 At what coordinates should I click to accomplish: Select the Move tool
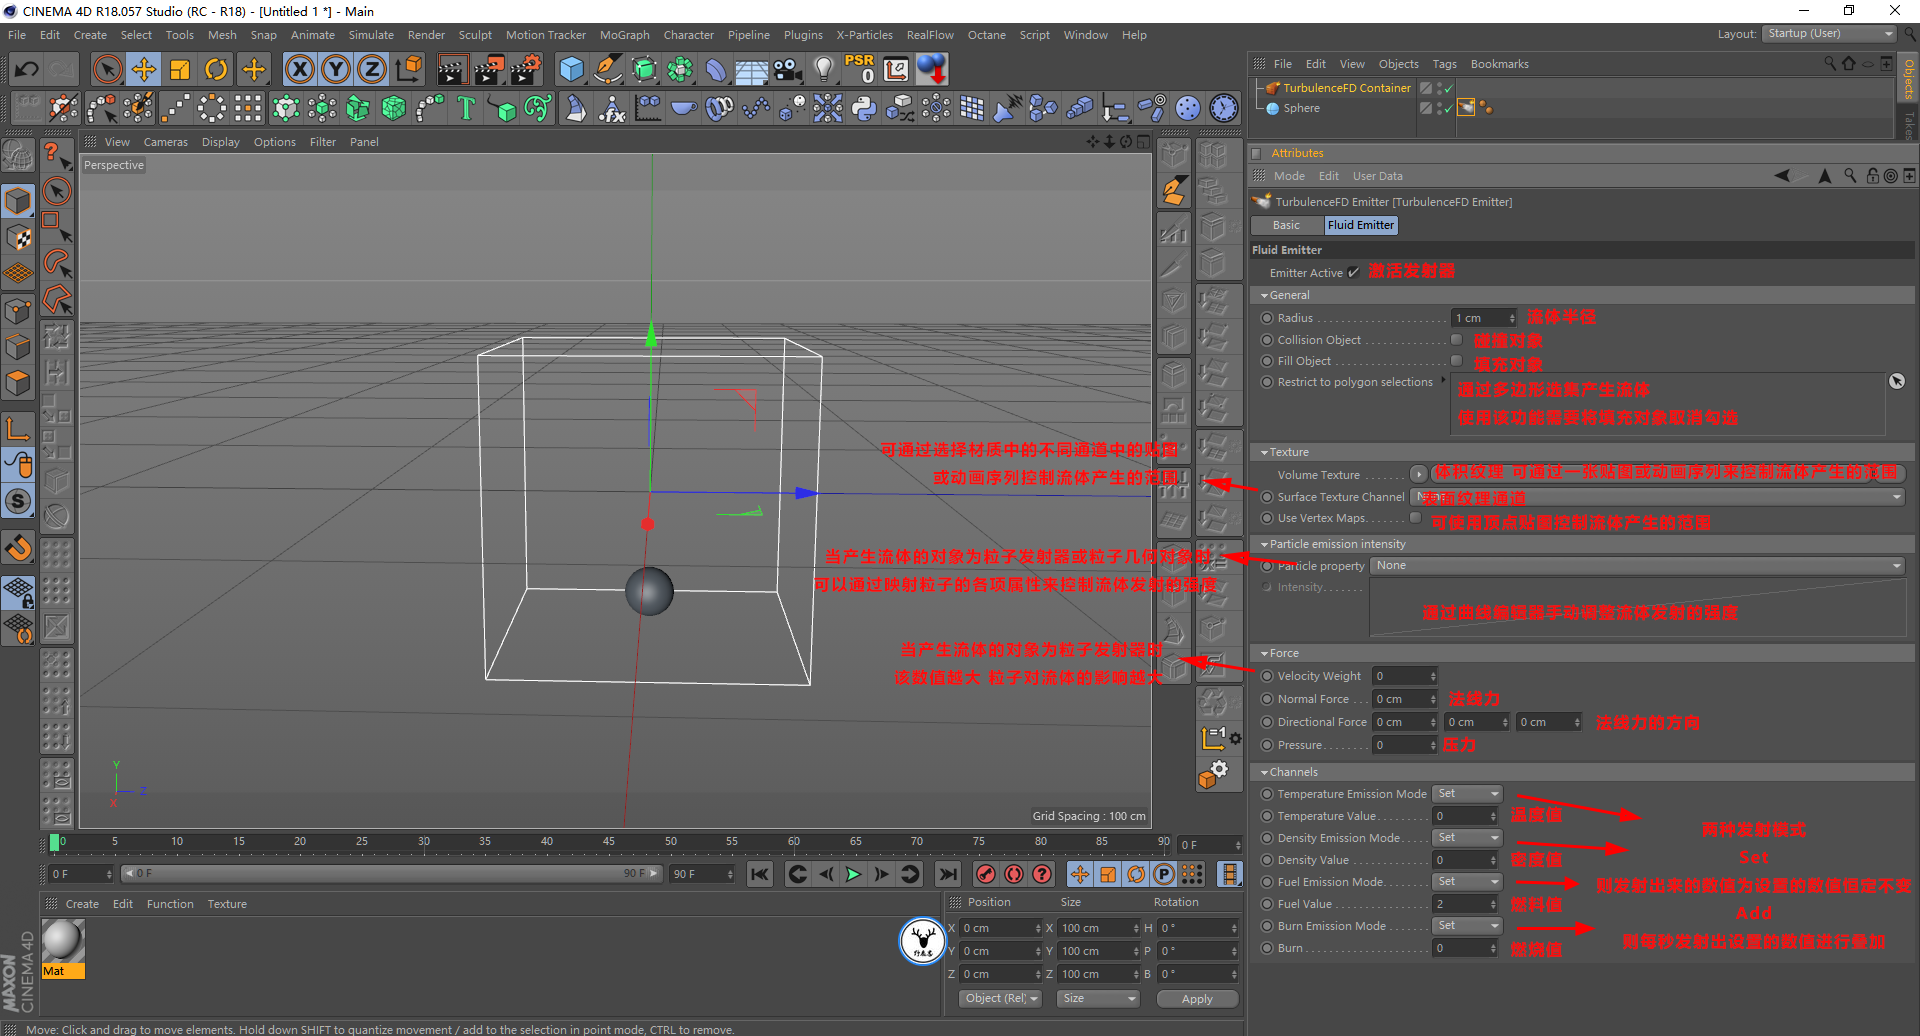pyautogui.click(x=144, y=69)
